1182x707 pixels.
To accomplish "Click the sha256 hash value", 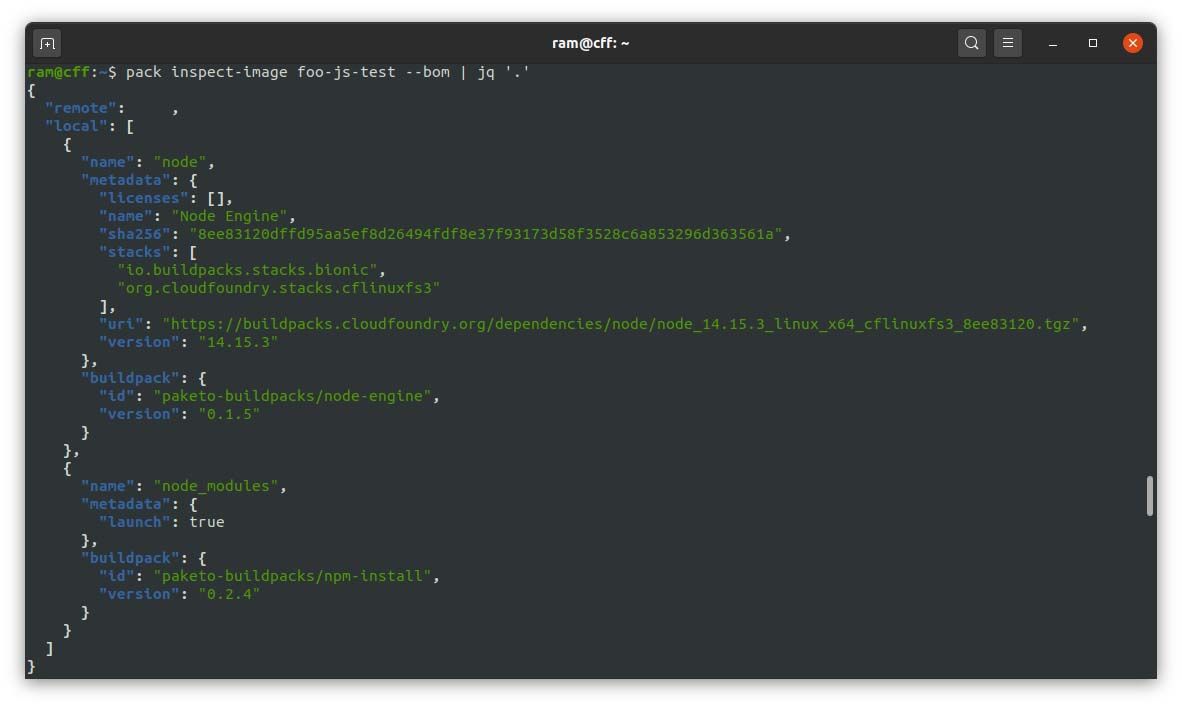I will 486,234.
